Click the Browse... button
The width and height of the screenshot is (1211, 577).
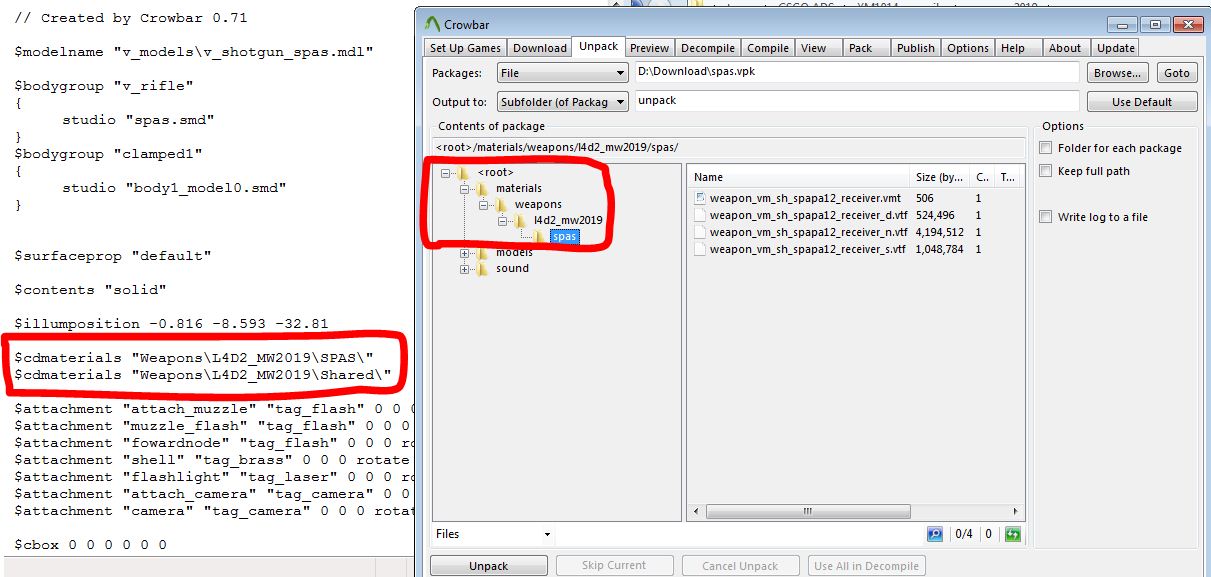click(x=1117, y=73)
